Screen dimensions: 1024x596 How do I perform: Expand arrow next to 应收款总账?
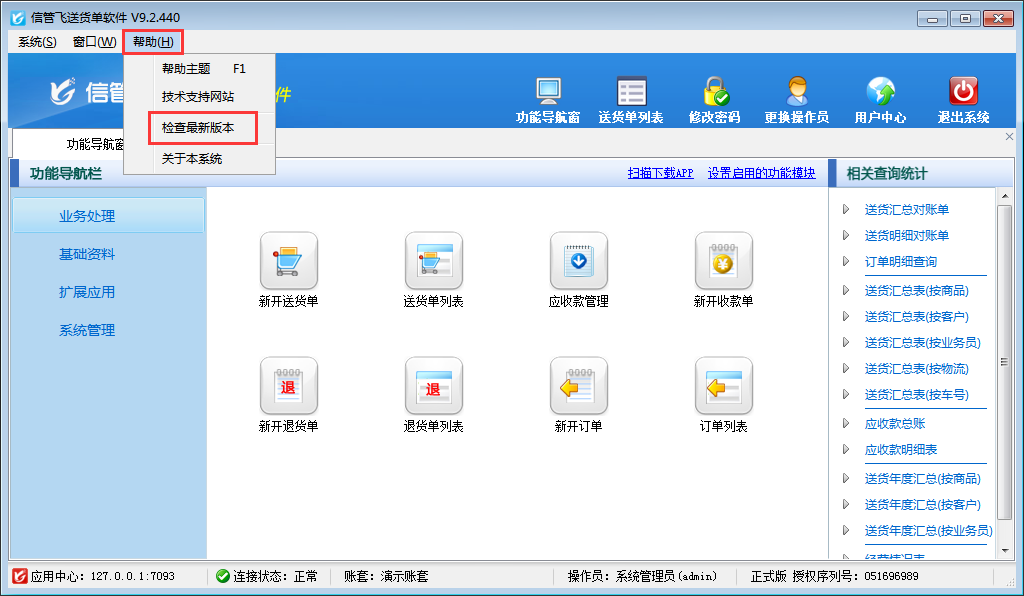pos(846,424)
